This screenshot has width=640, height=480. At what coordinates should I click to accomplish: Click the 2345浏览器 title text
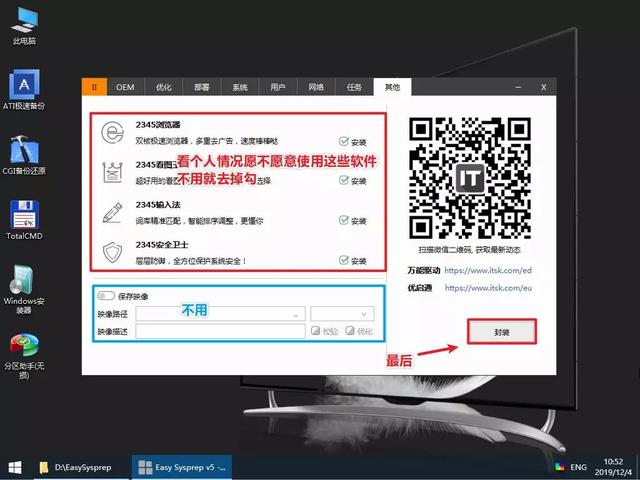point(158,124)
